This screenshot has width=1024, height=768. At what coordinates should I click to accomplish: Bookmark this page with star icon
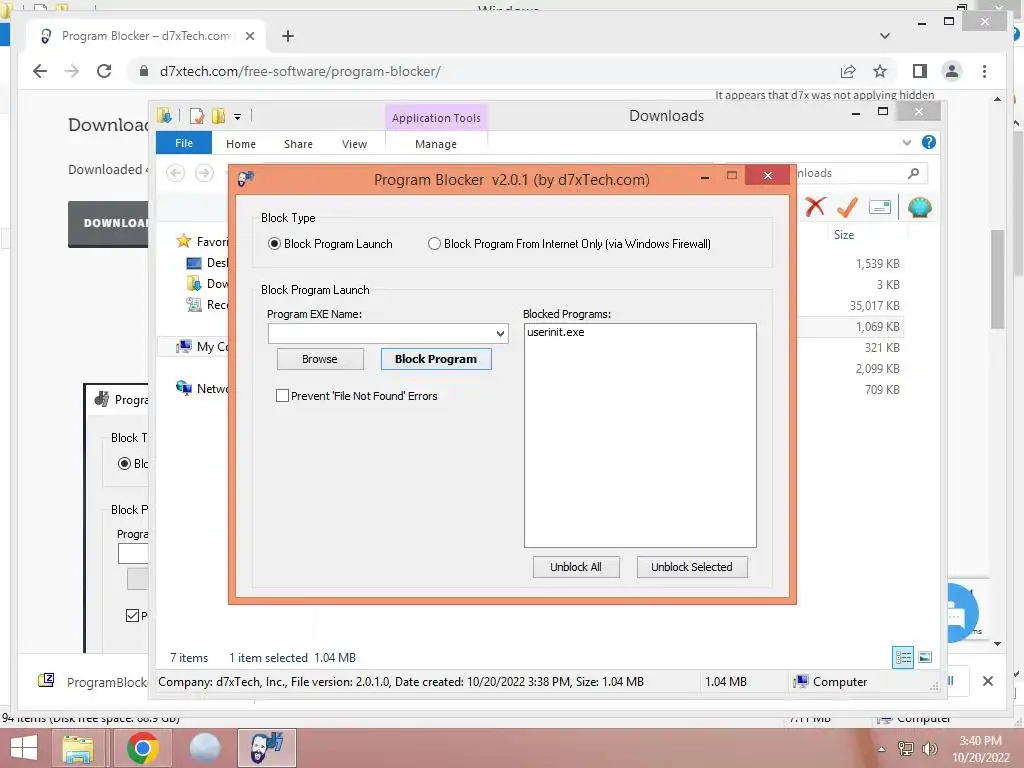click(x=880, y=71)
